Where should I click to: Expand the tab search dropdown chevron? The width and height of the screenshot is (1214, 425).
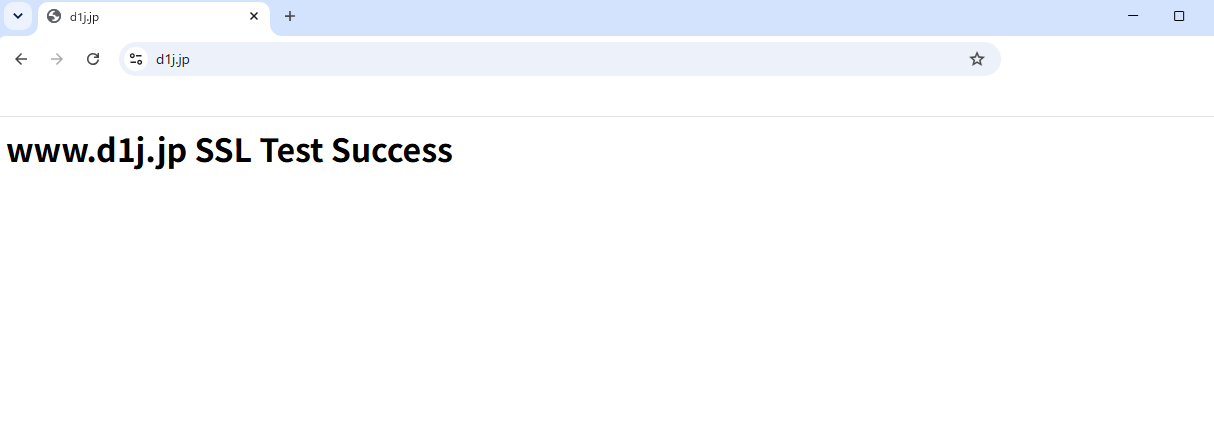pyautogui.click(x=17, y=16)
